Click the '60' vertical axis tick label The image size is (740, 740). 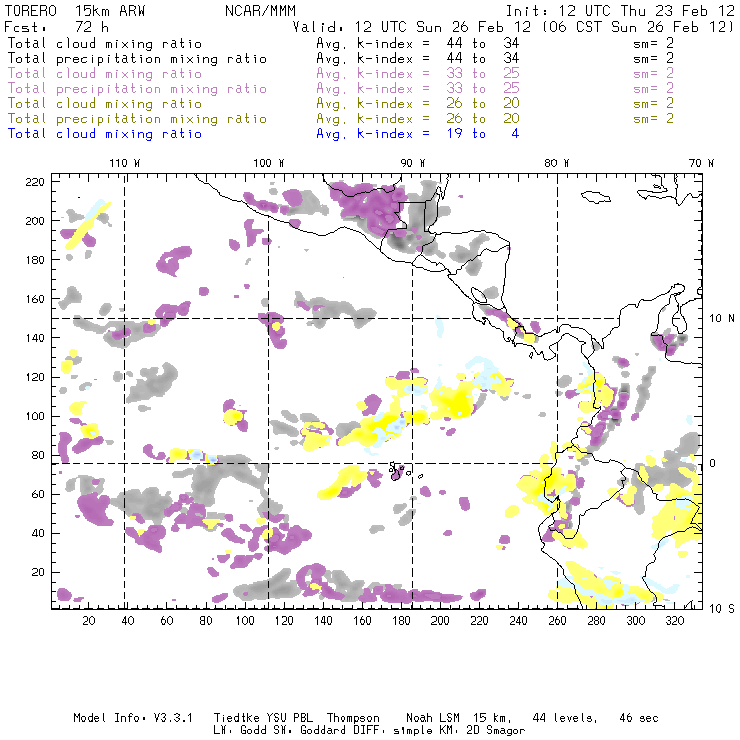click(38, 494)
